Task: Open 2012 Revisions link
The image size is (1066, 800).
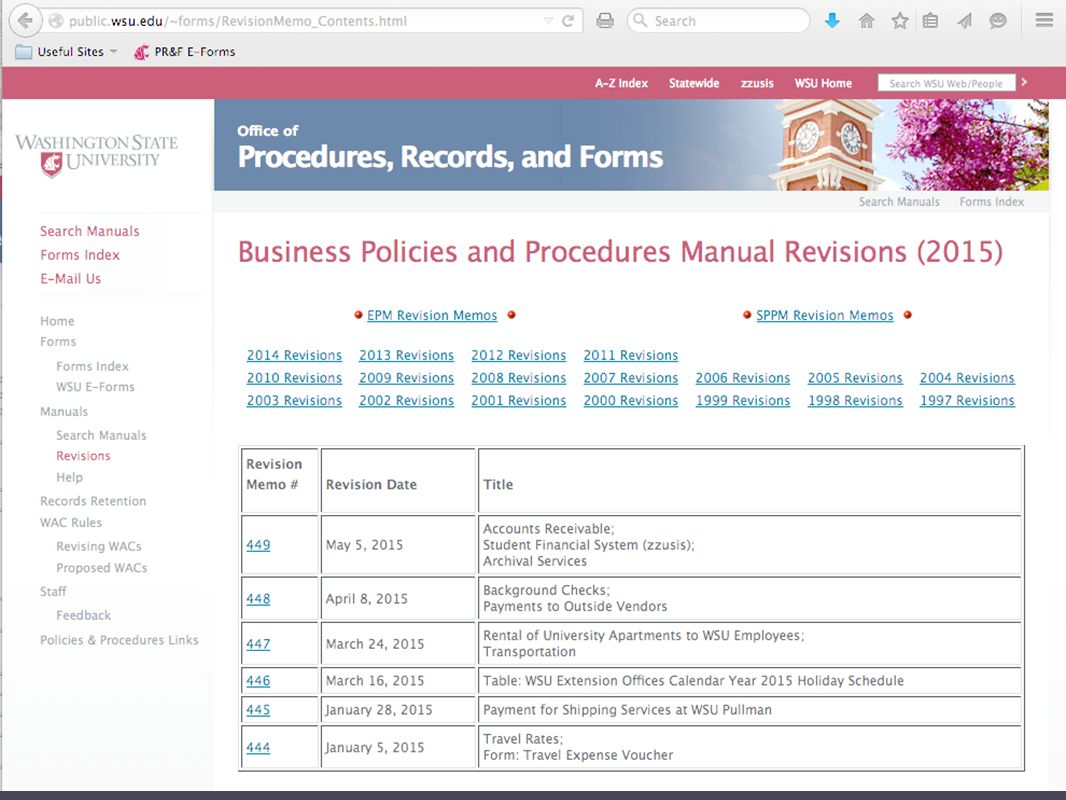Action: pos(519,355)
